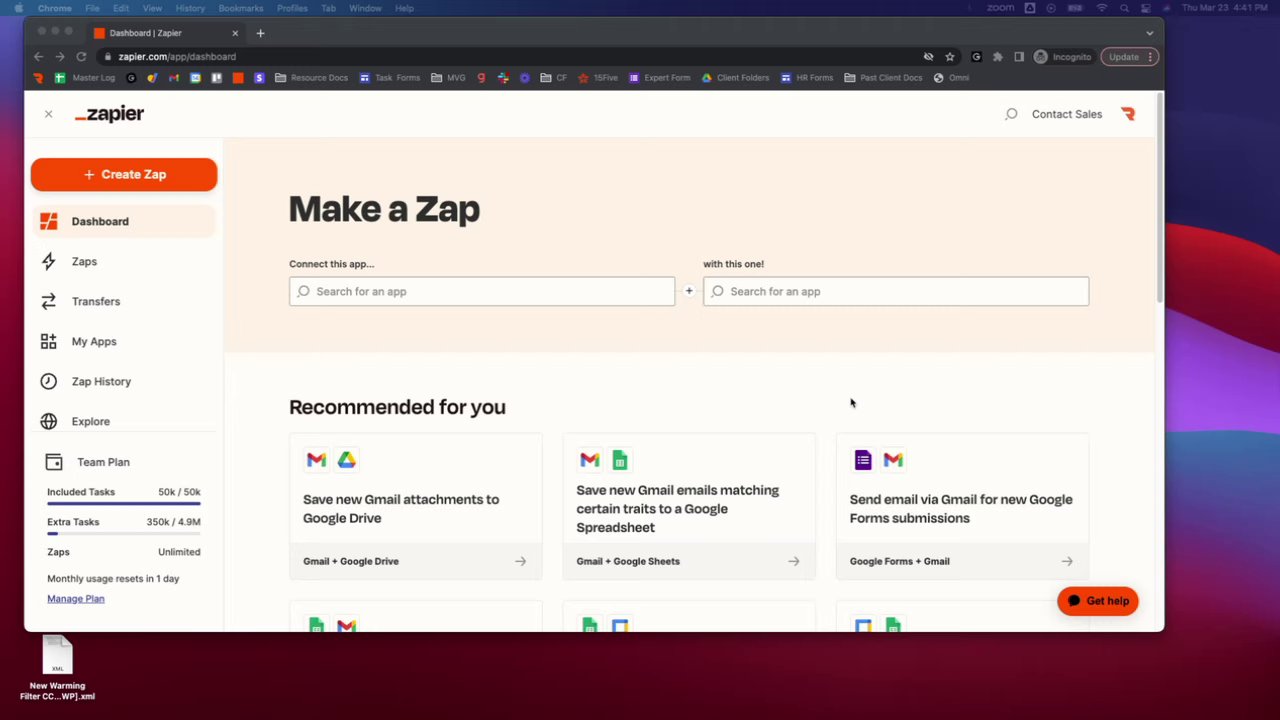Click the Get help chat button
1280x720 pixels.
tap(1098, 601)
